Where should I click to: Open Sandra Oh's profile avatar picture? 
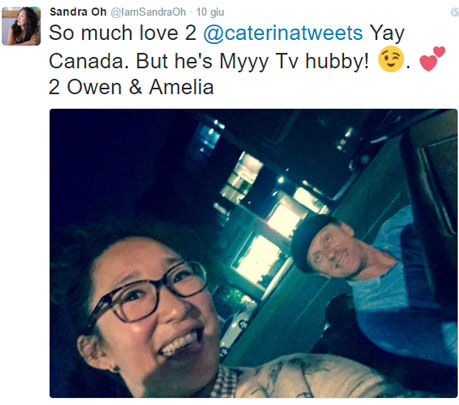pyautogui.click(x=21, y=26)
